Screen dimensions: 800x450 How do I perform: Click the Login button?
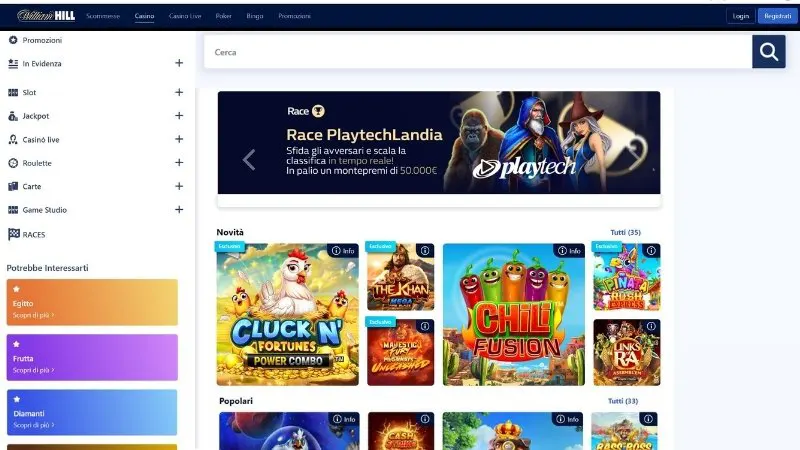pyautogui.click(x=740, y=16)
